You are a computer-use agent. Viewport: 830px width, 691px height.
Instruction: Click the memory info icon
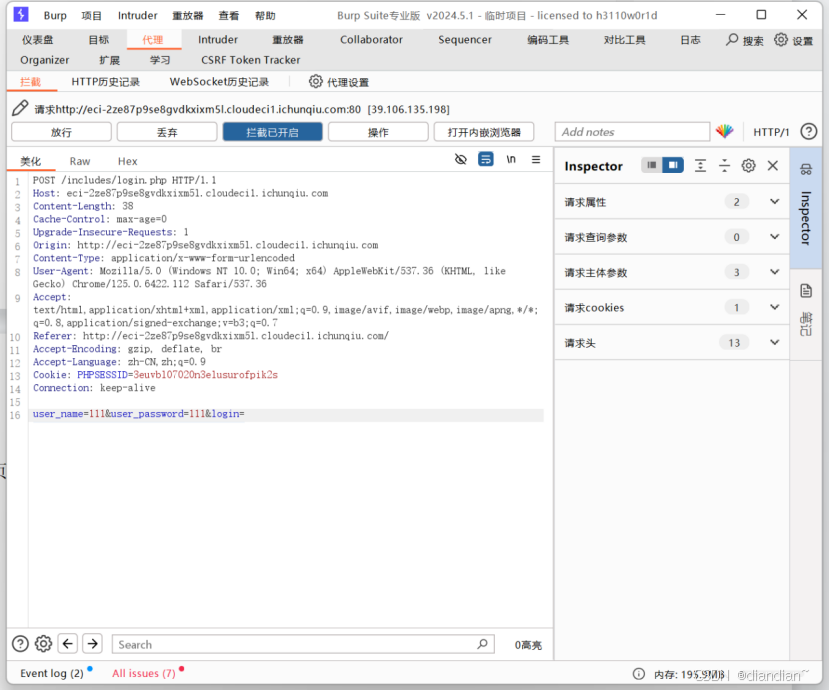pyautogui.click(x=639, y=674)
